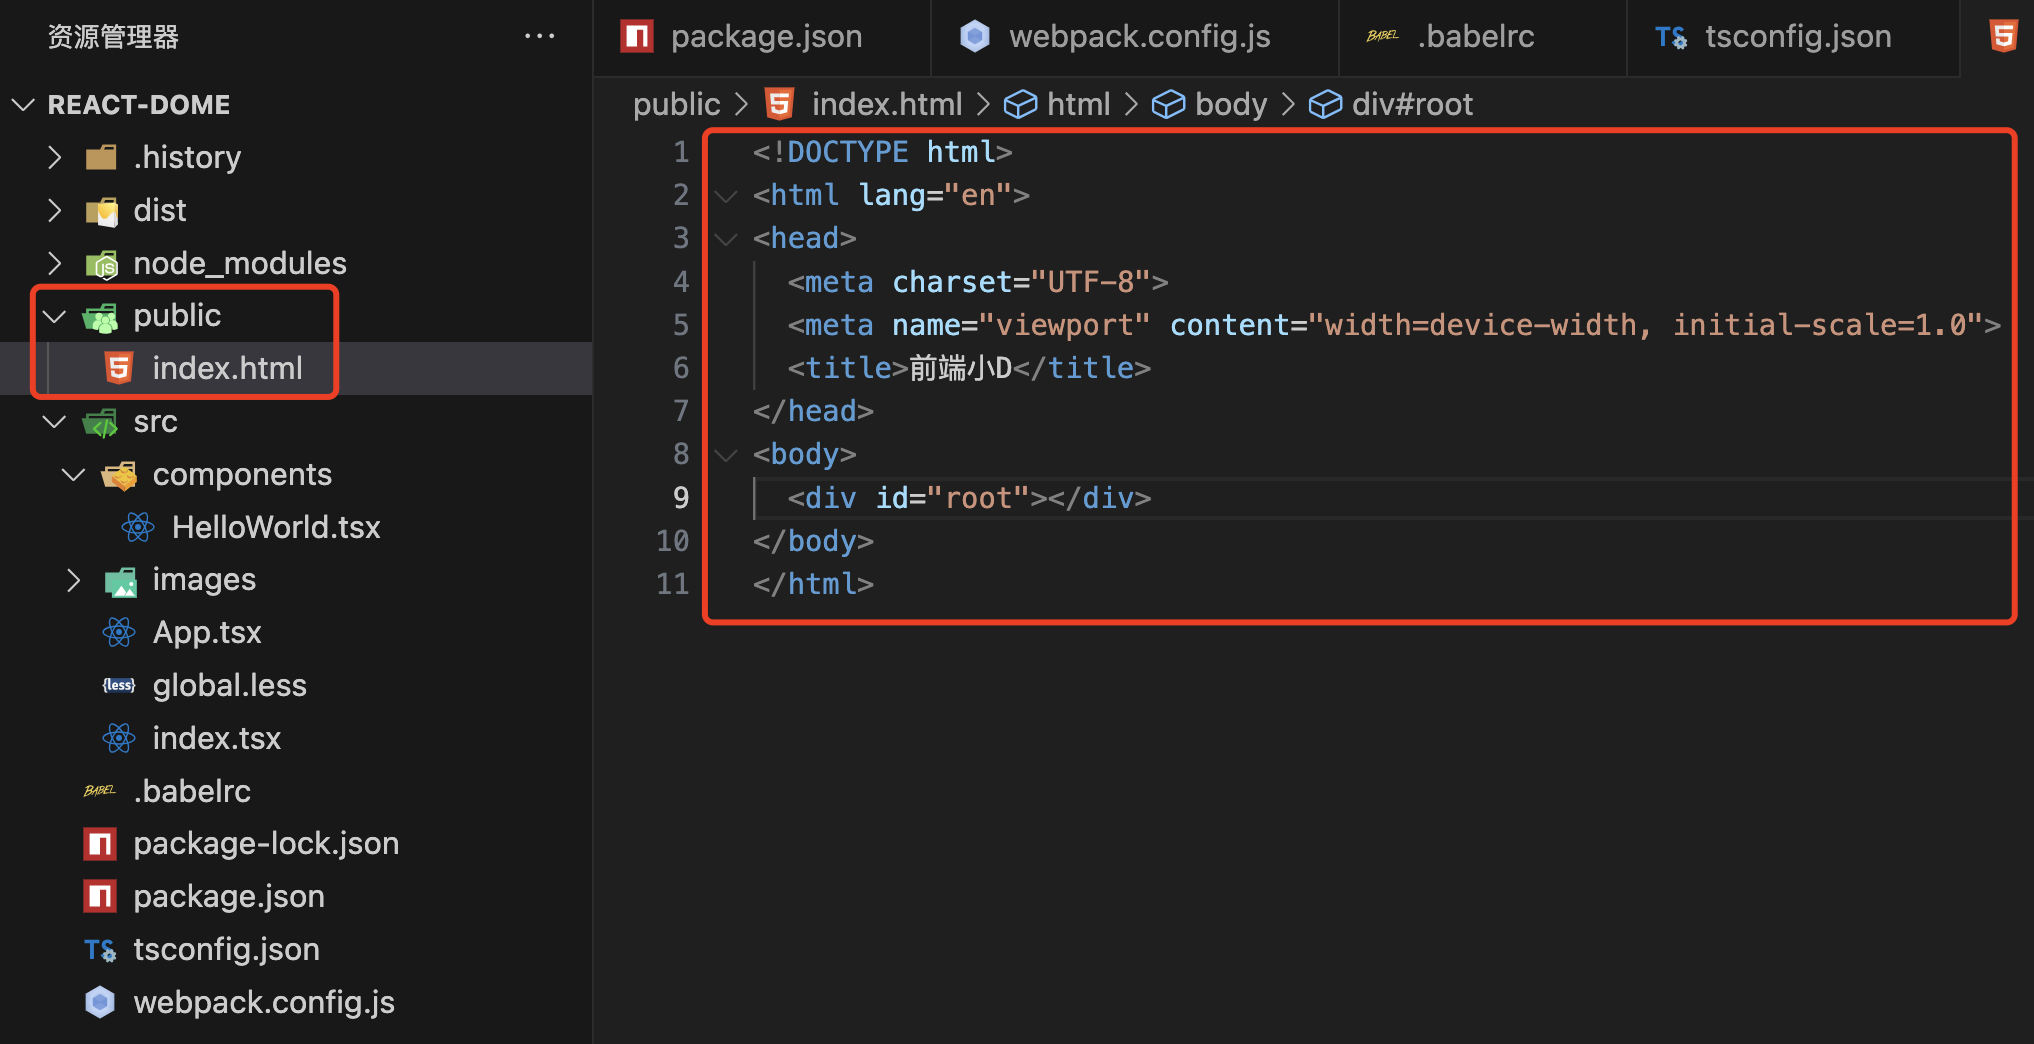Select HelloWorld.tsx inside components folder
This screenshot has width=2034, height=1044.
click(276, 527)
